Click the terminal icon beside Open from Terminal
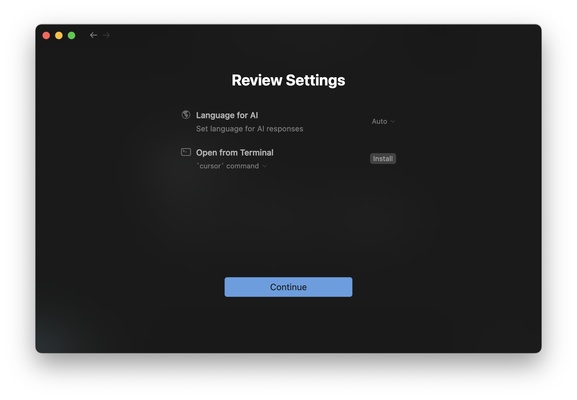This screenshot has height=400, width=577. coord(186,152)
